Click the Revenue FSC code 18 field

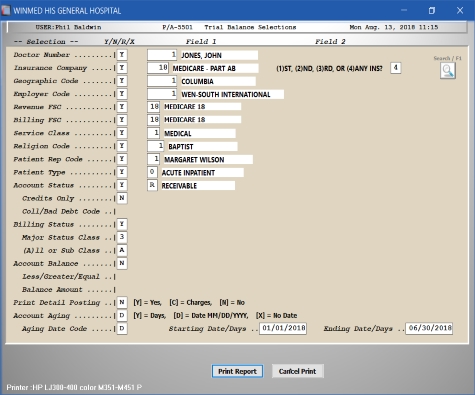pyautogui.click(x=153, y=107)
